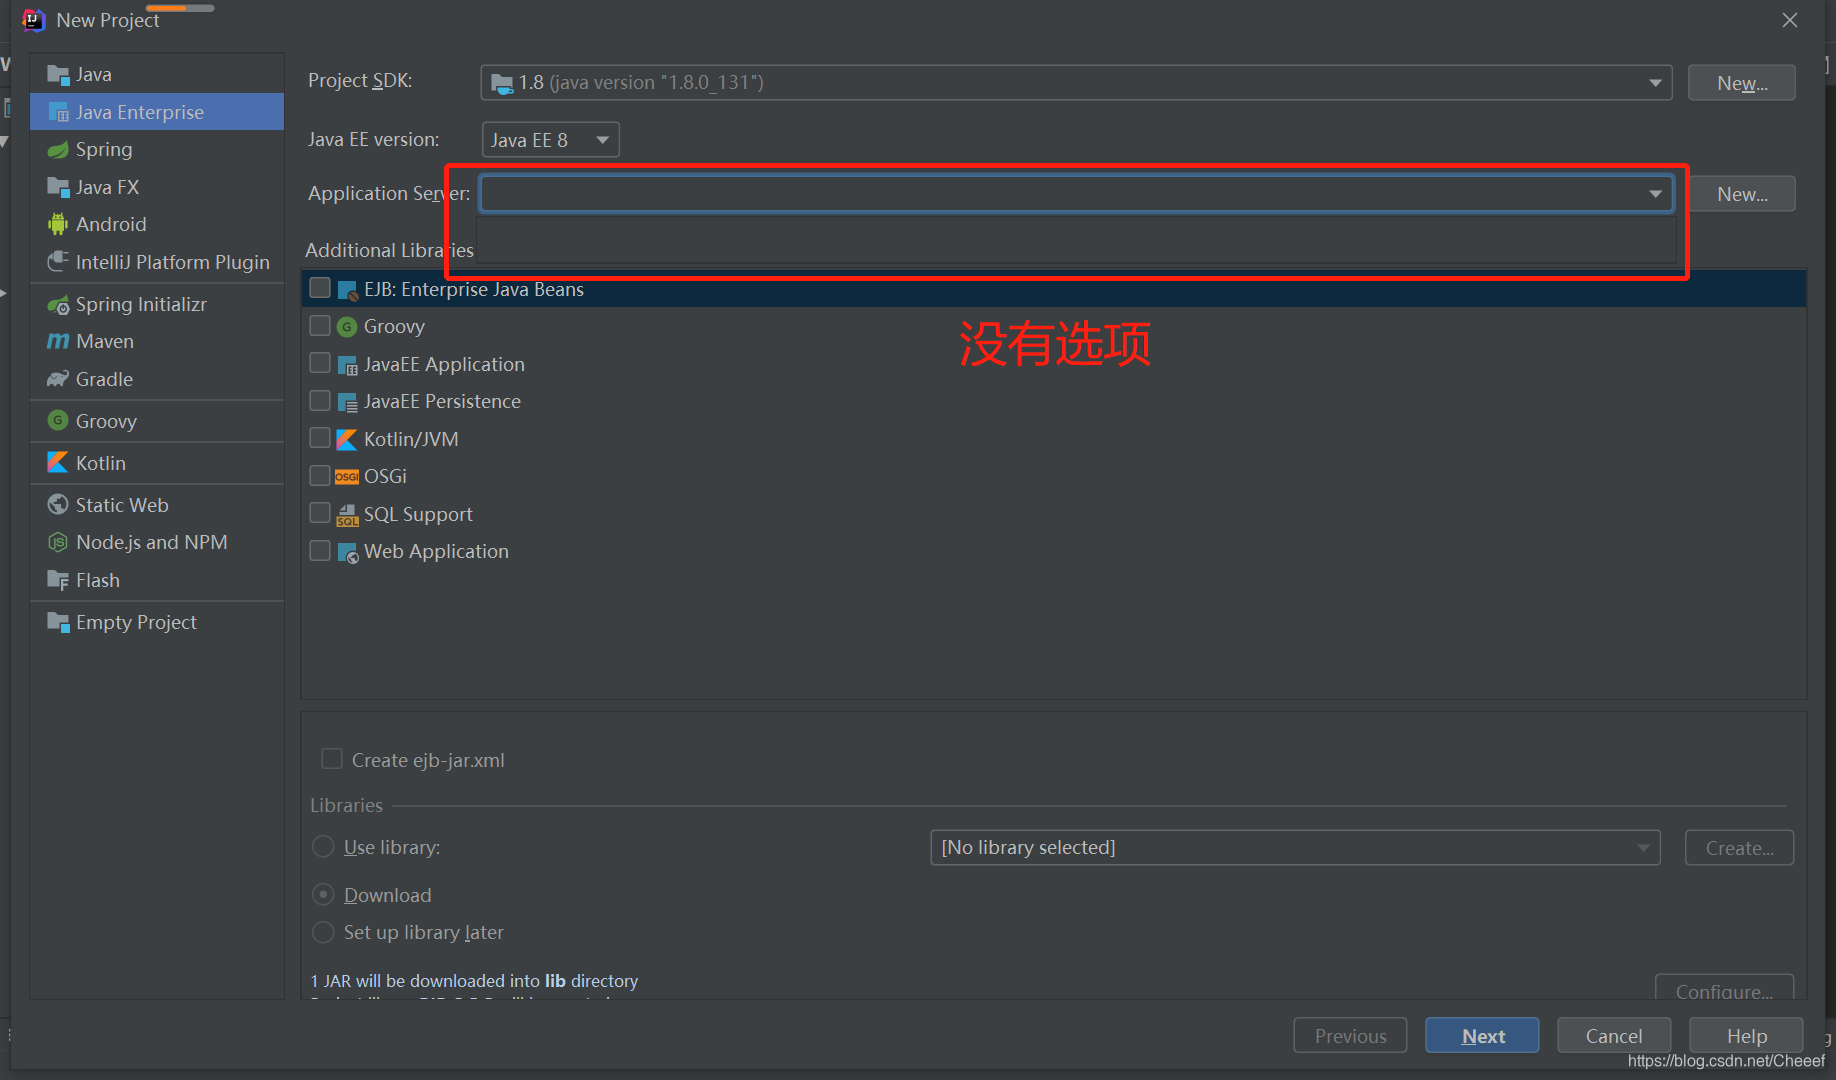The image size is (1836, 1080).
Task: Click the Java FX folder icon
Action: (x=58, y=187)
